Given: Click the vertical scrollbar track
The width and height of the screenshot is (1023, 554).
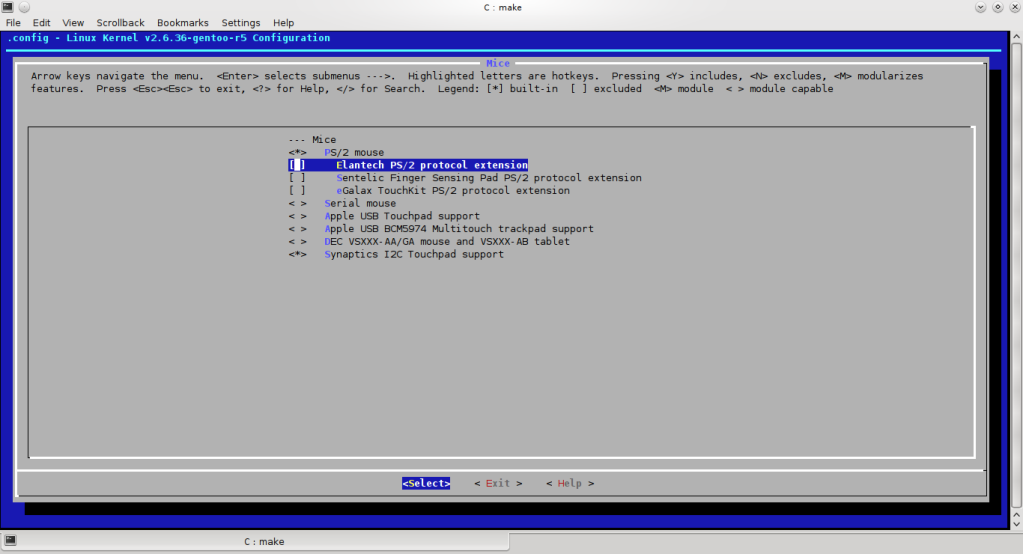Looking at the screenshot, I should (1016, 277).
